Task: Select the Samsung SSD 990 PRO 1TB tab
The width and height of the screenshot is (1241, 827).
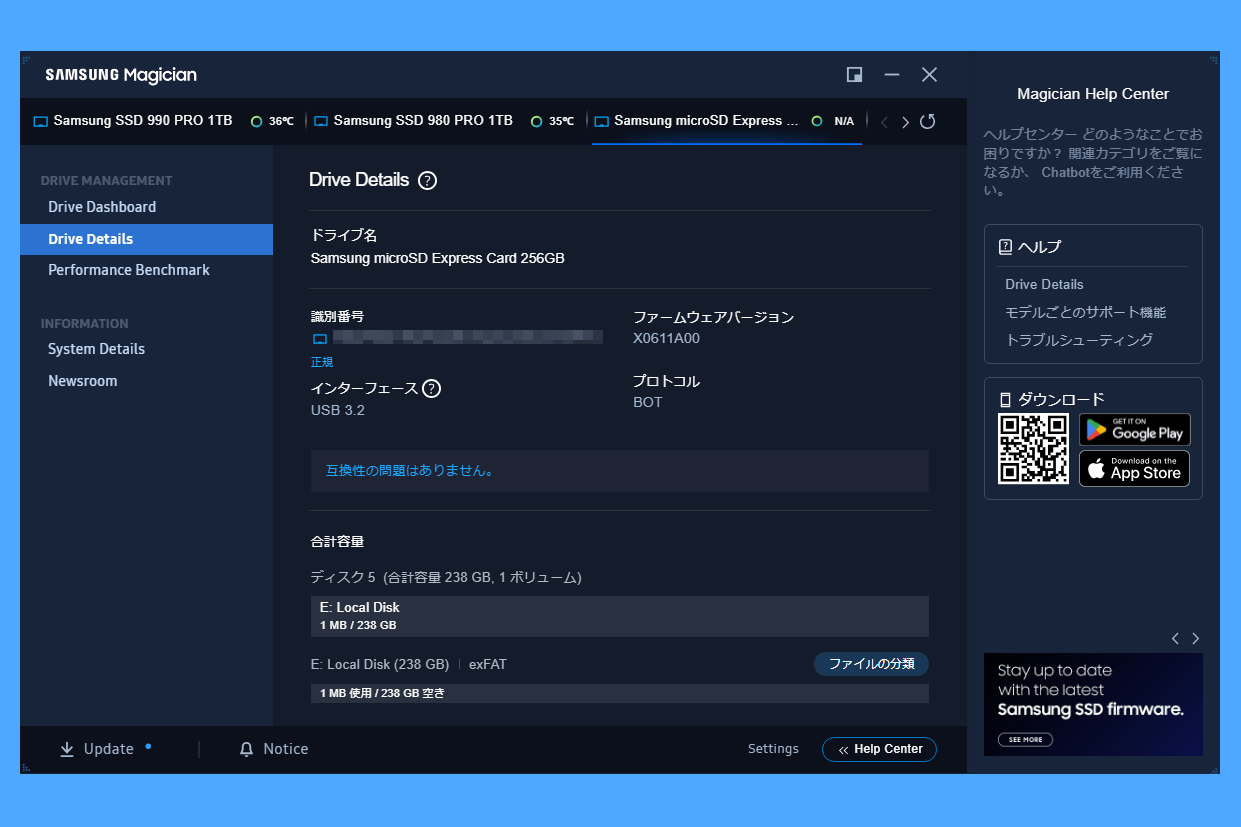Action: click(x=142, y=121)
